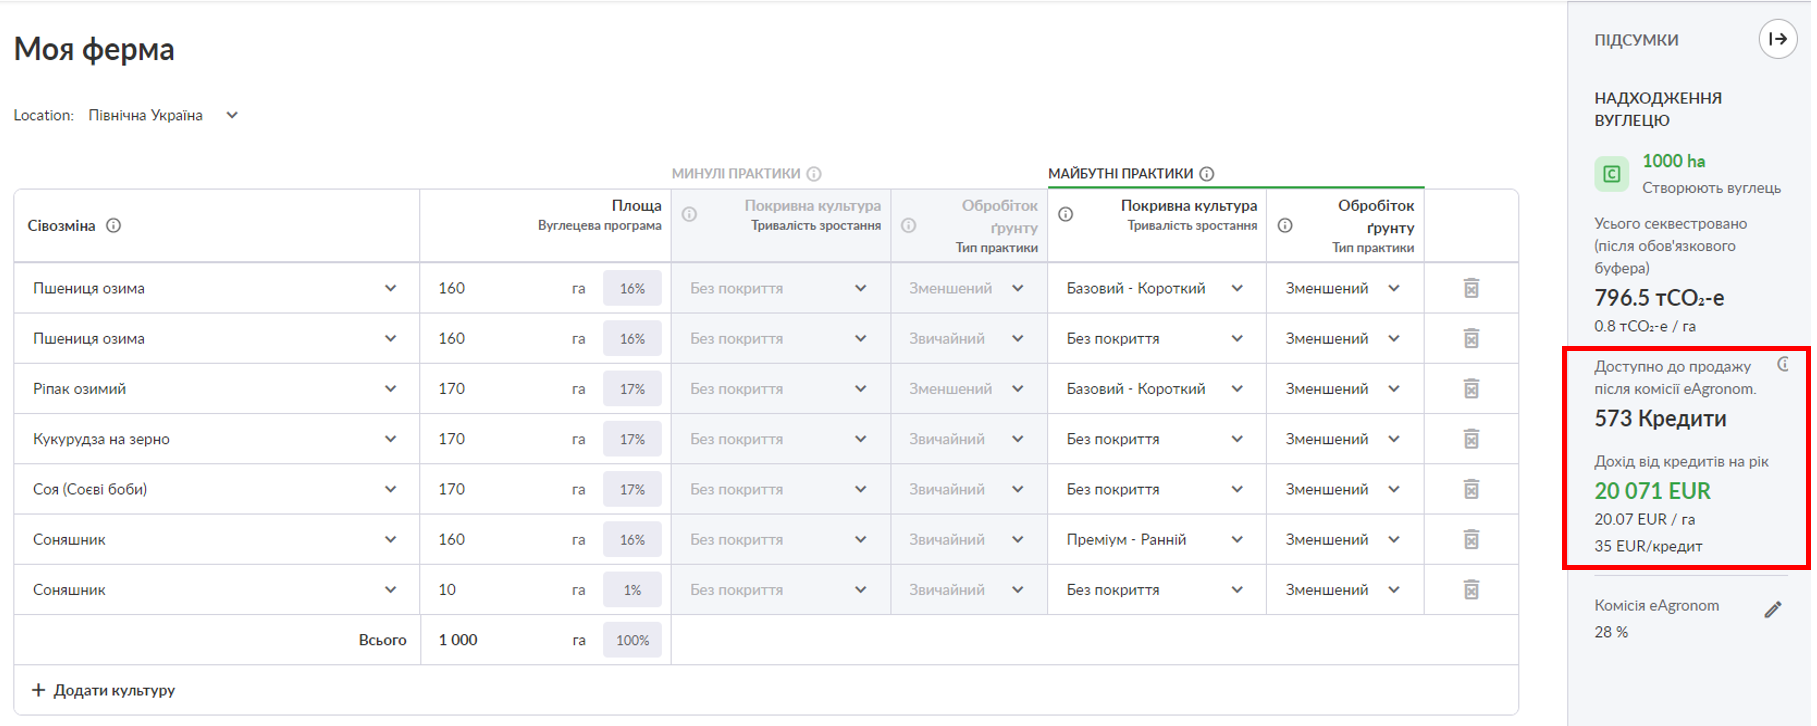This screenshot has height=726, width=1817.
Task: Delete Ріпак озимий row with trash icon
Action: click(x=1471, y=388)
